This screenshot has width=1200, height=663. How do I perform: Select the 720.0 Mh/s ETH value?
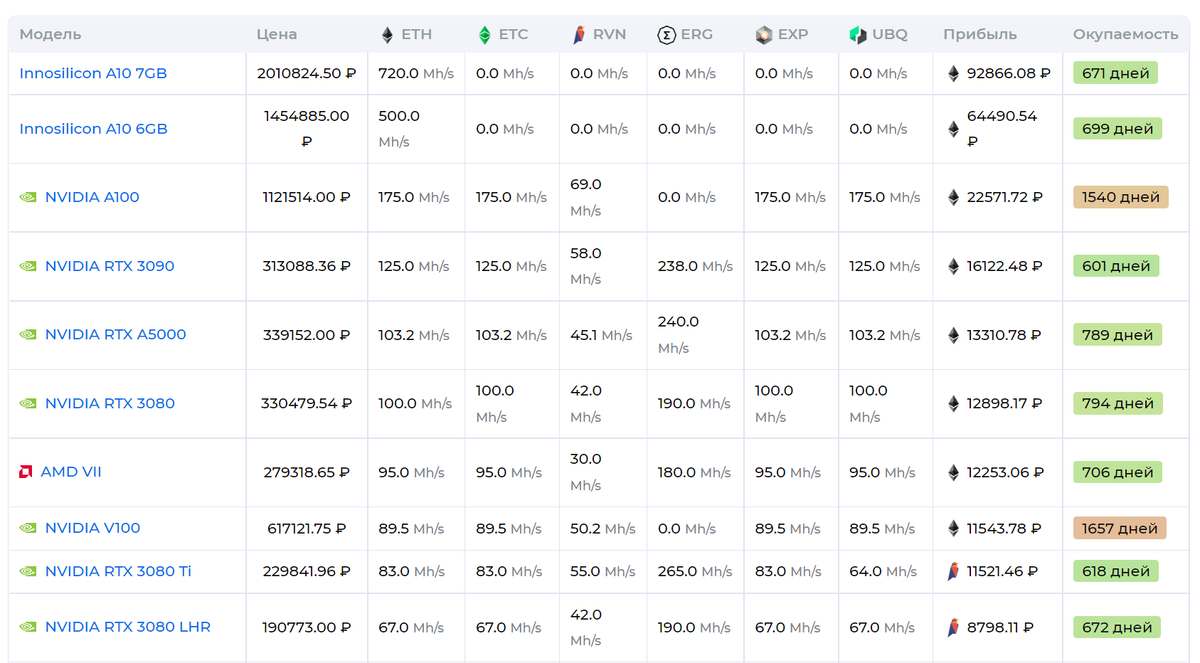[x=416, y=73]
